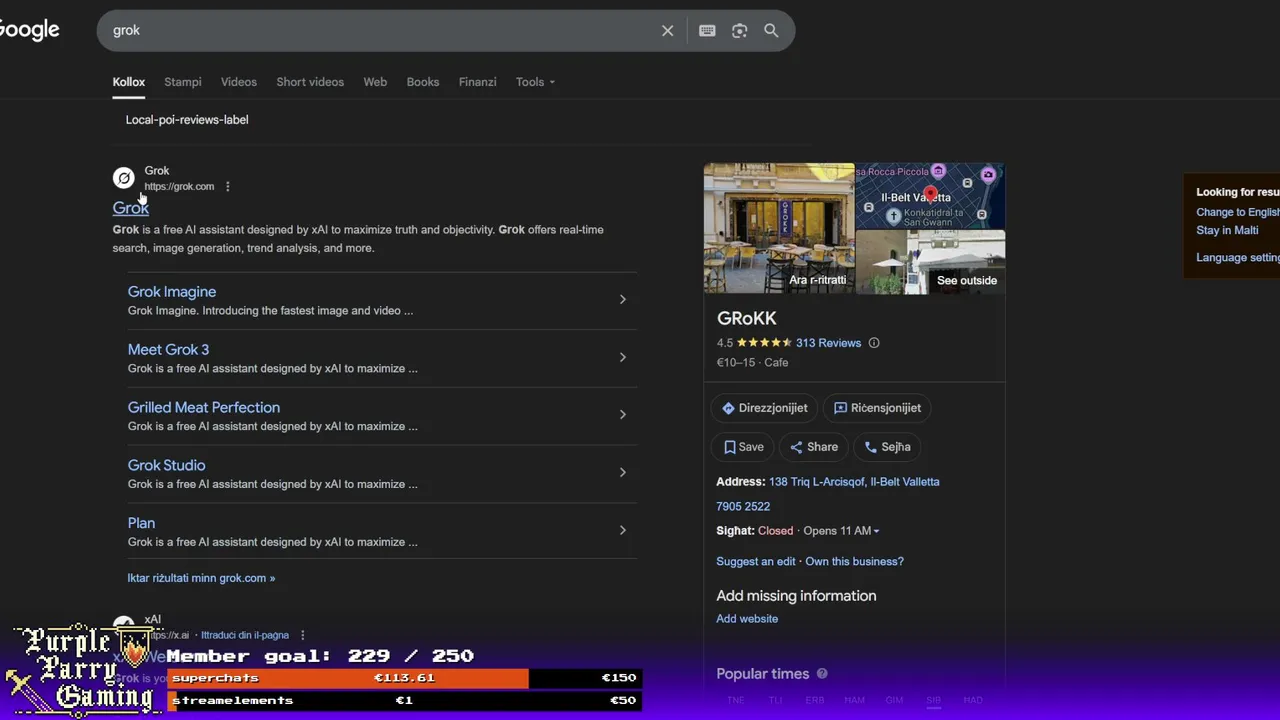Image resolution: width=1280 pixels, height=720 pixels.
Task: Expand Grok Imagine sitelink chevron
Action: click(x=622, y=300)
